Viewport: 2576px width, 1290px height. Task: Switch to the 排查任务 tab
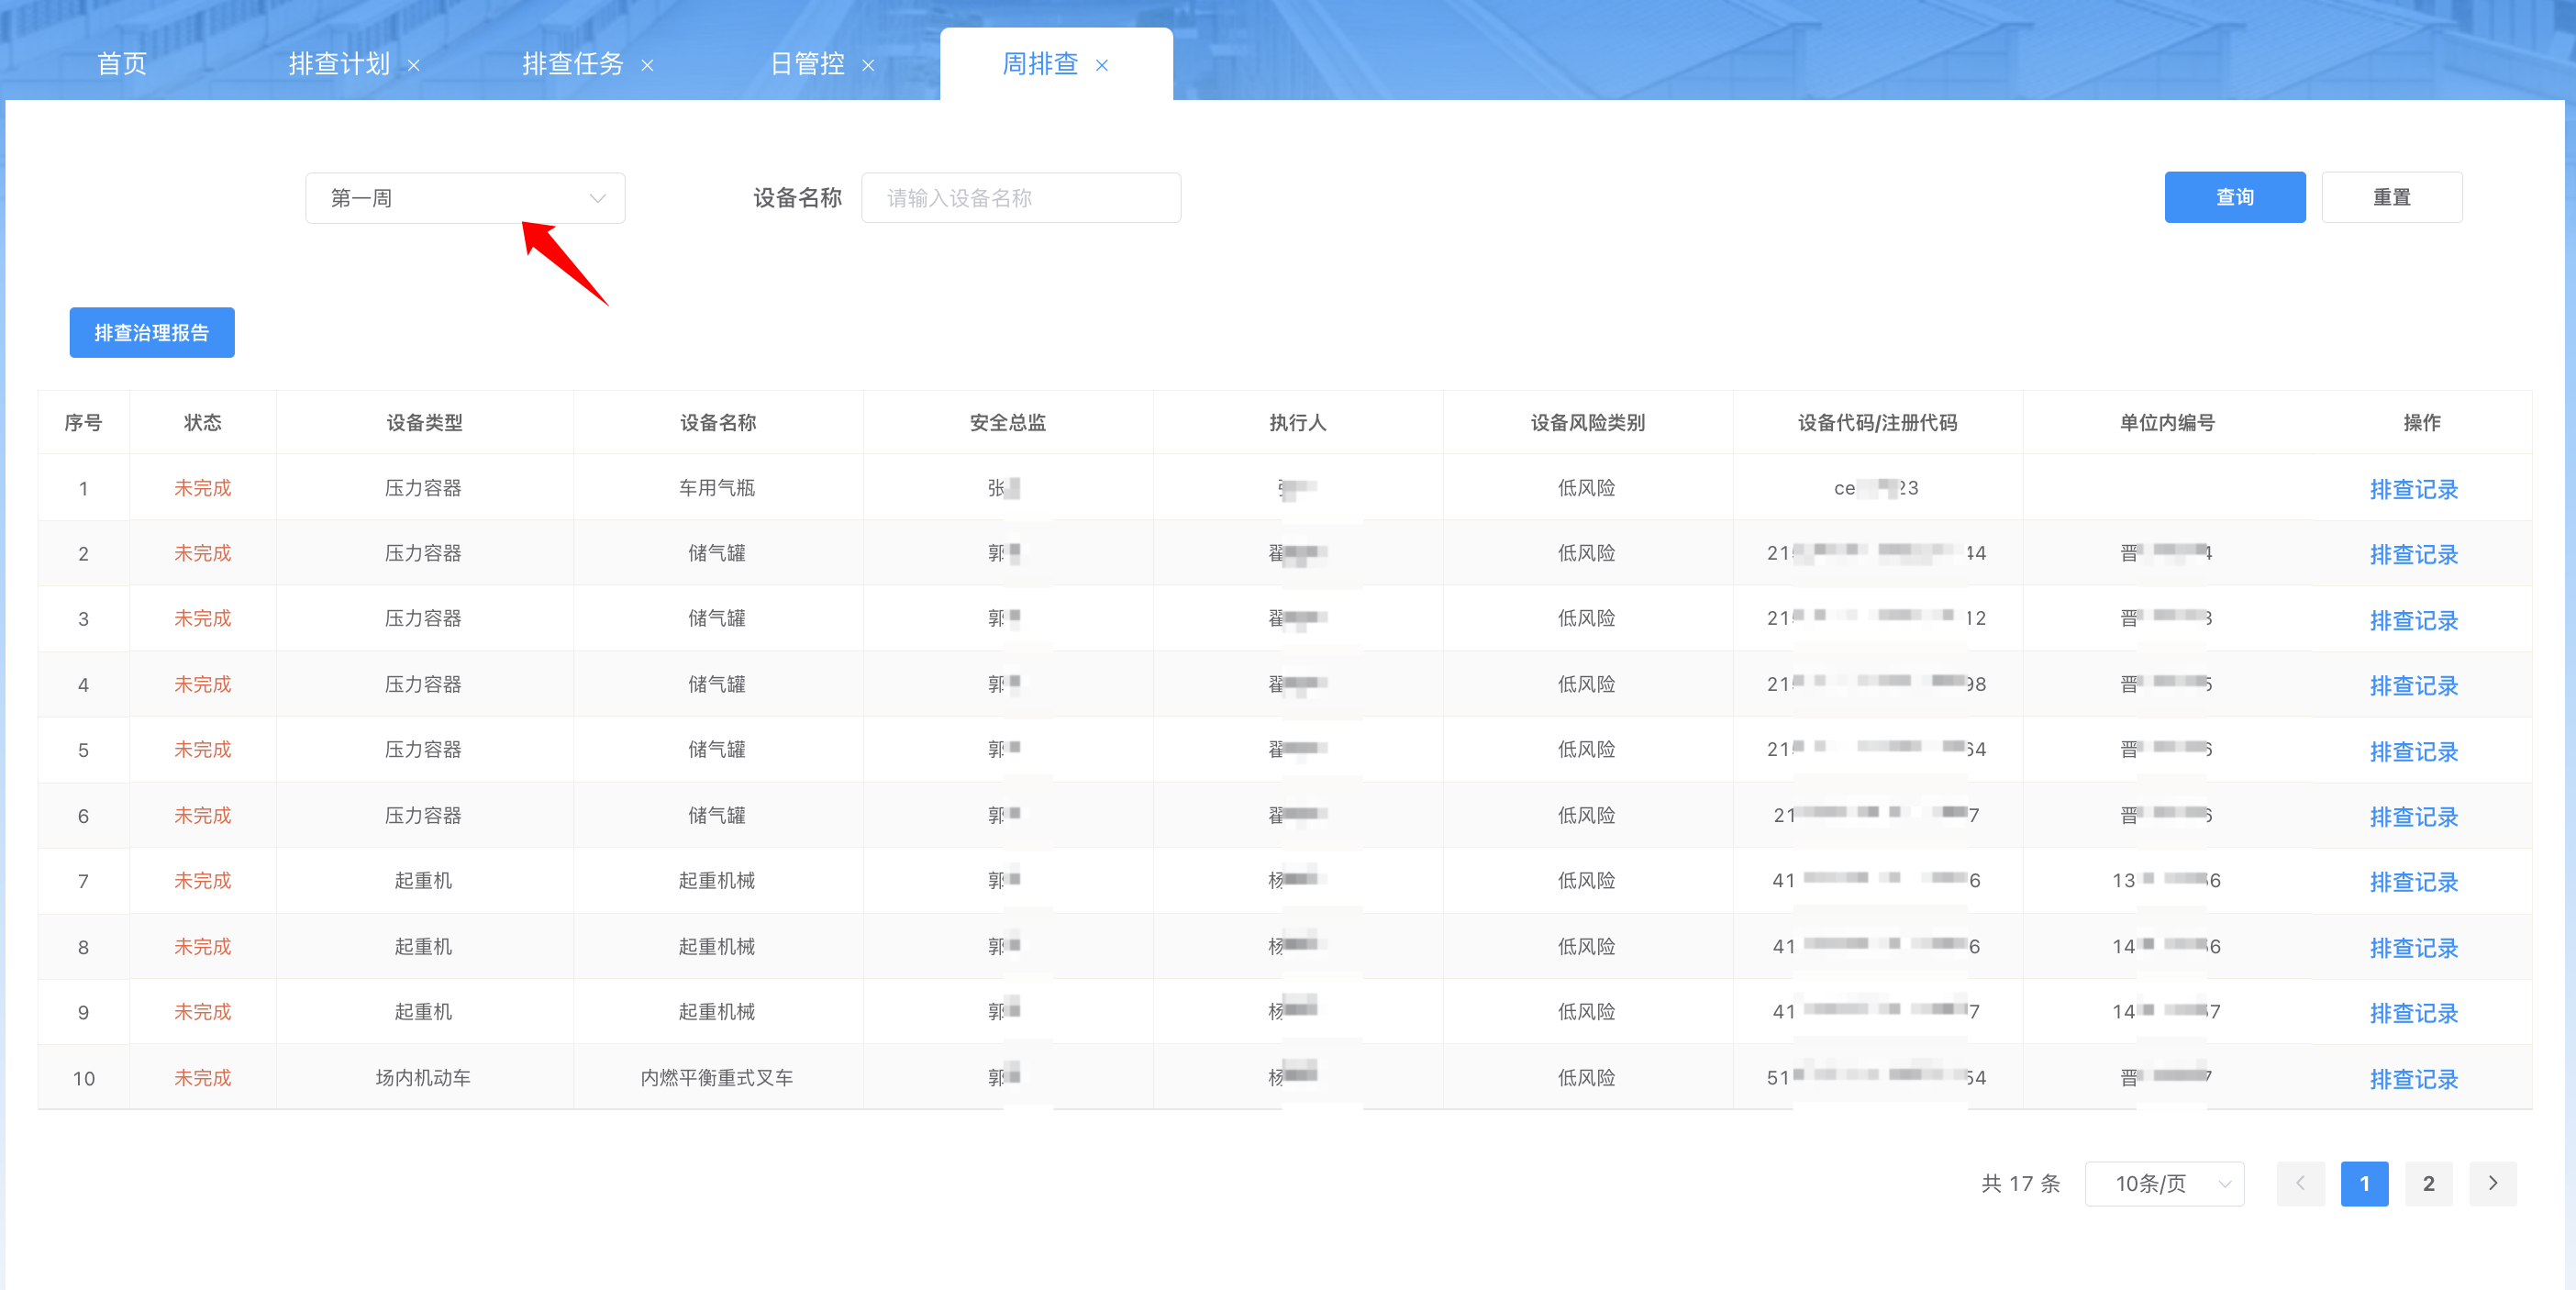[572, 64]
